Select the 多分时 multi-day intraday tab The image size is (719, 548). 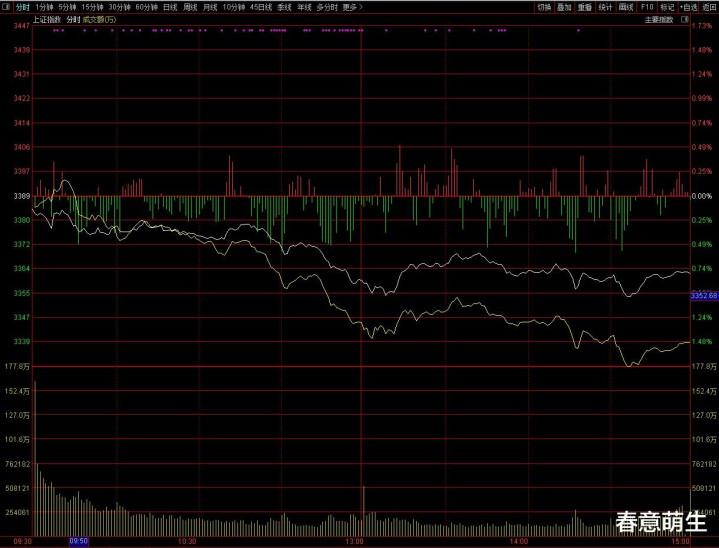point(327,7)
